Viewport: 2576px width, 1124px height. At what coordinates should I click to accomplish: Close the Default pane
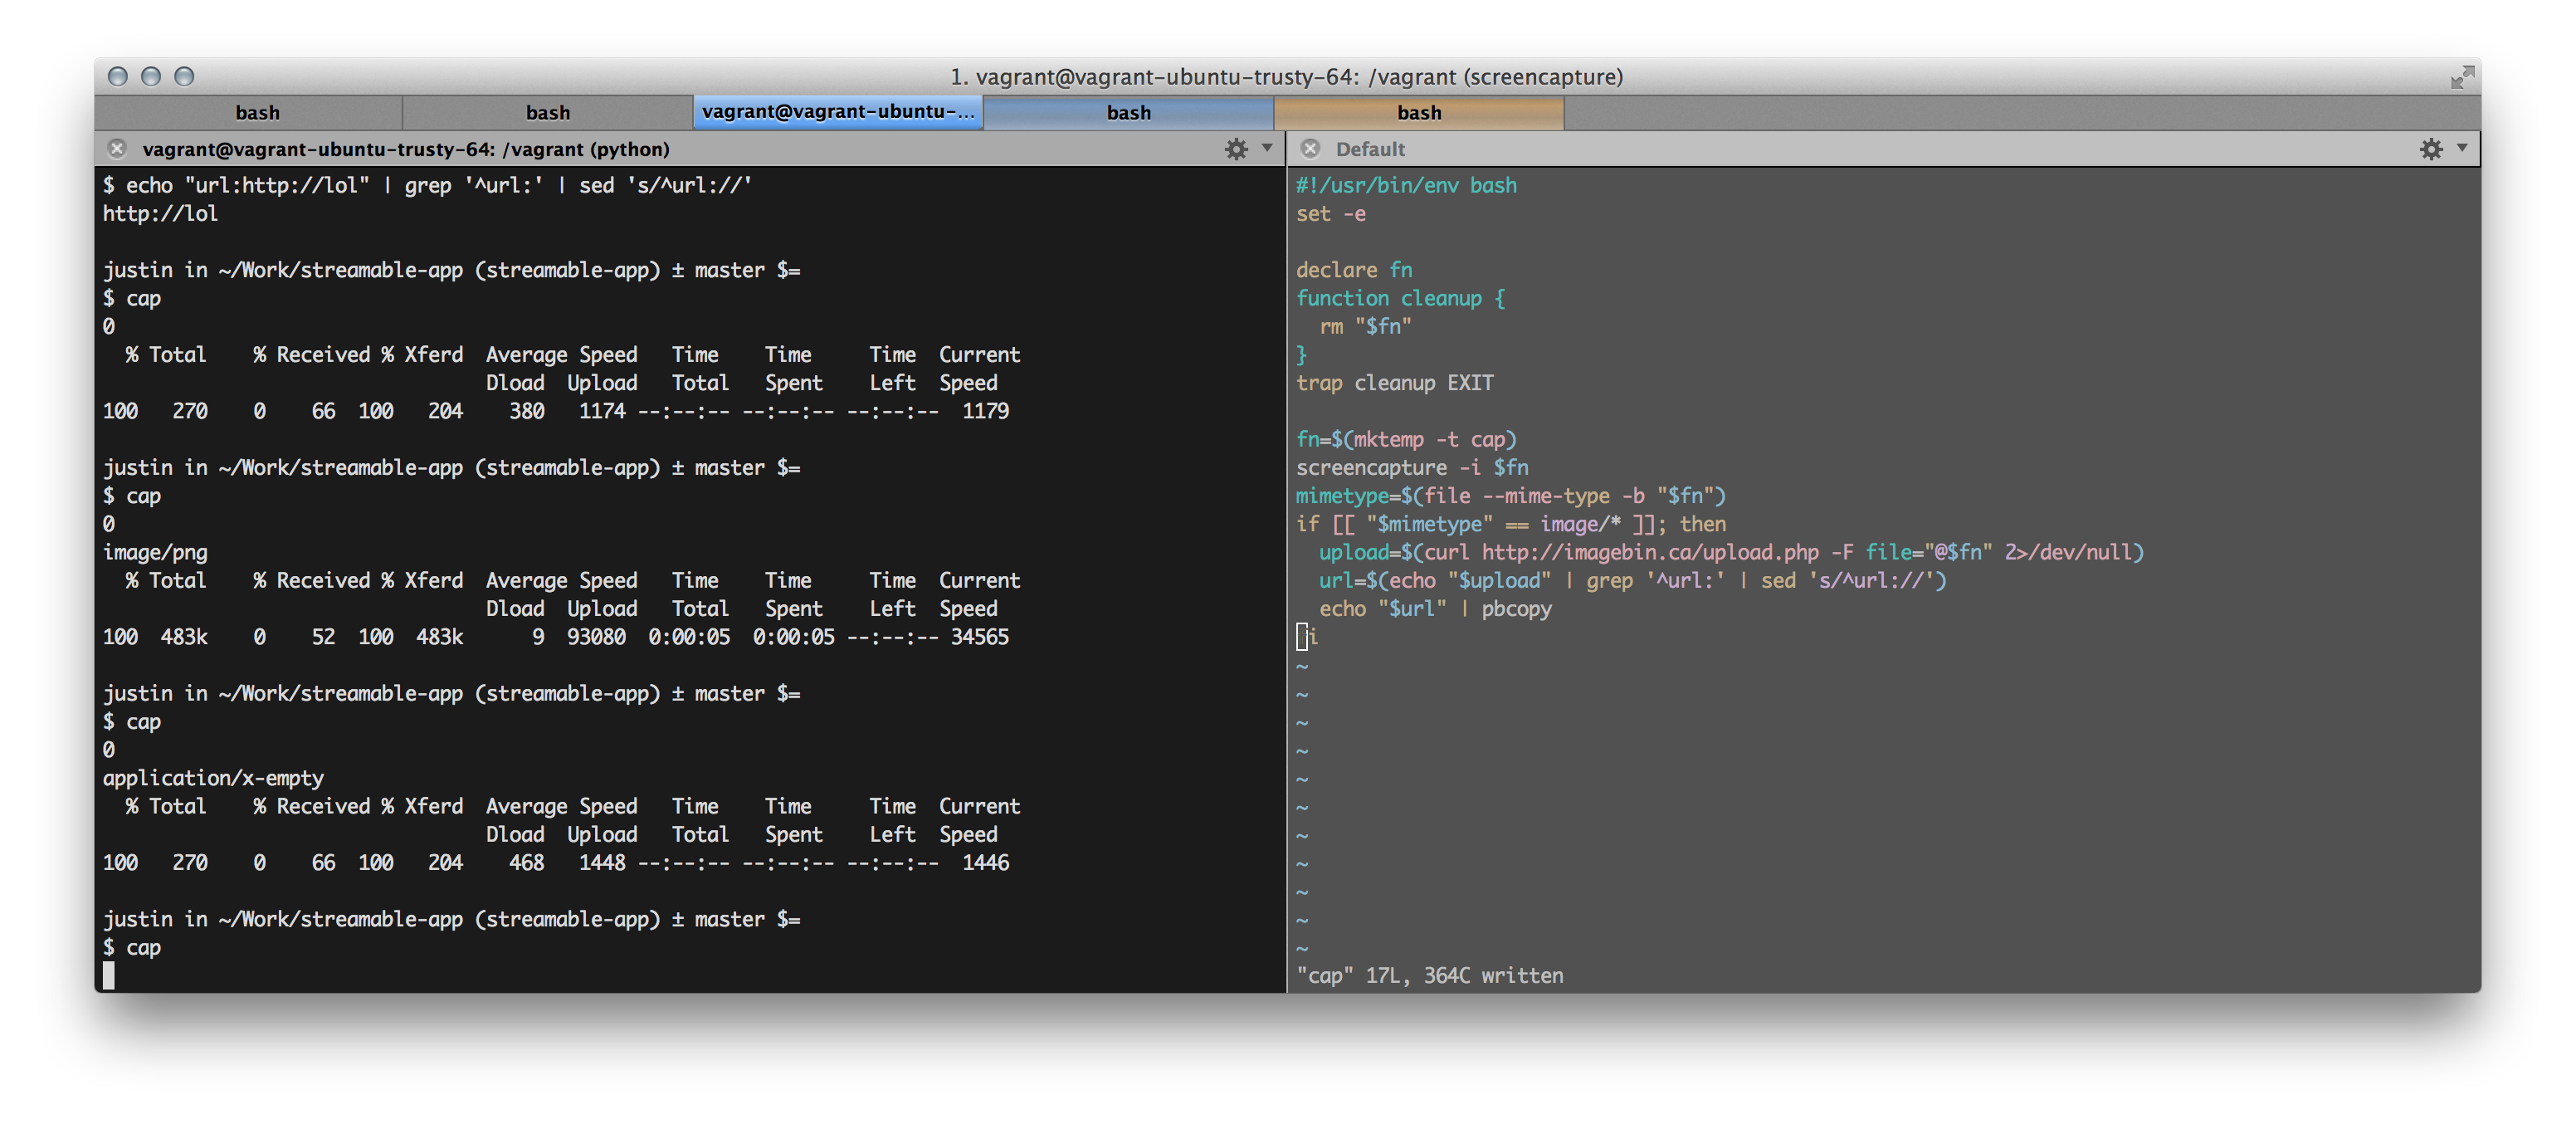point(1310,149)
